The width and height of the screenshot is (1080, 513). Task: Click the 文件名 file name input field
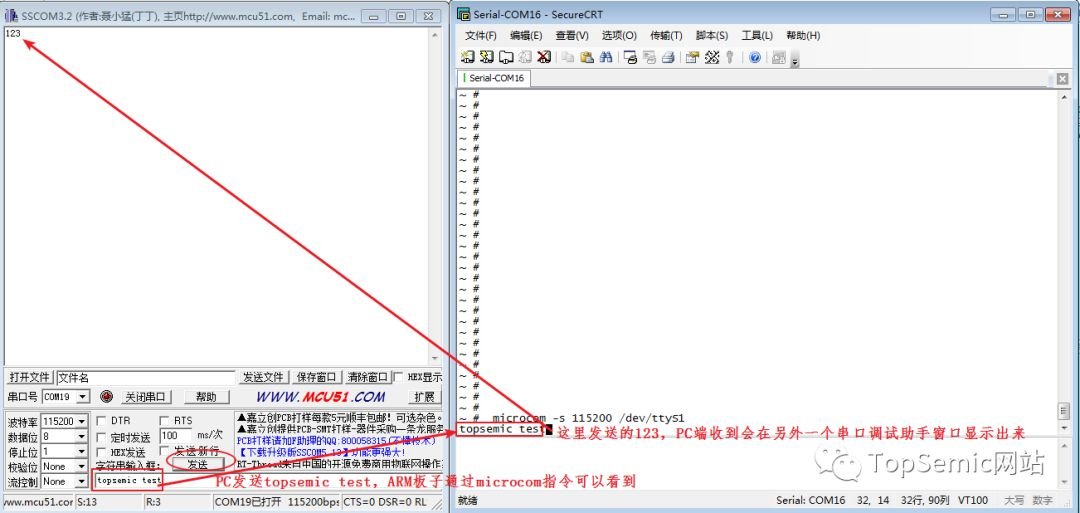pos(145,377)
